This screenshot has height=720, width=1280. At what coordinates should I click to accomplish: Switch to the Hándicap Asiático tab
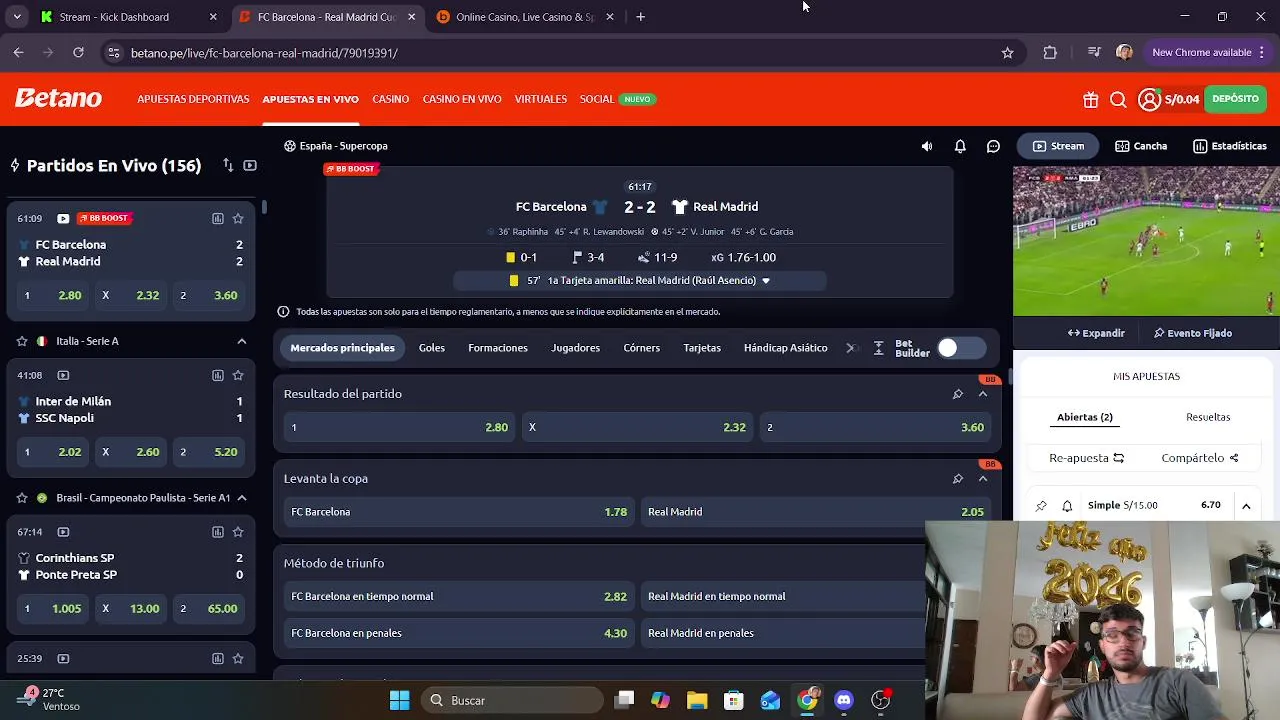click(x=785, y=348)
